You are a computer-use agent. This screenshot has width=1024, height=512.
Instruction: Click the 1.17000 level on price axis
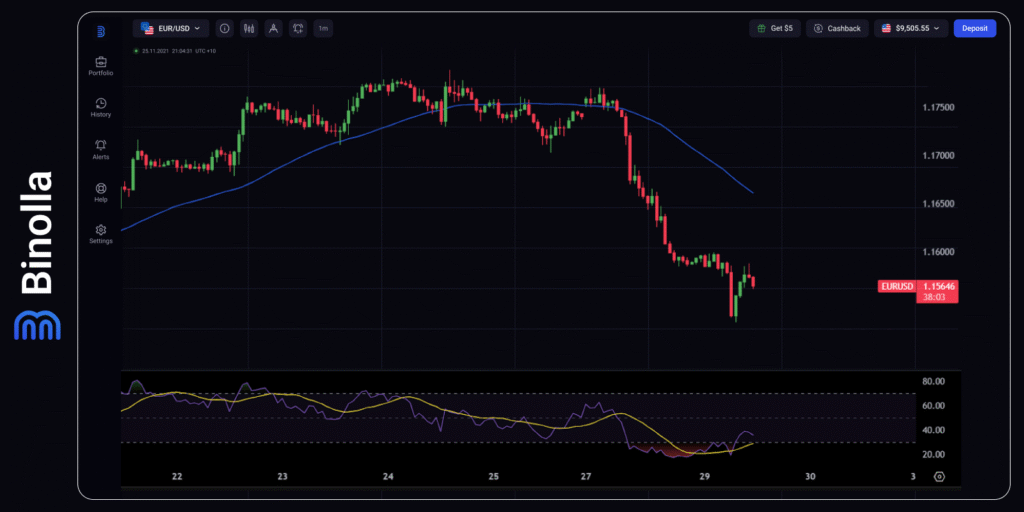937,156
